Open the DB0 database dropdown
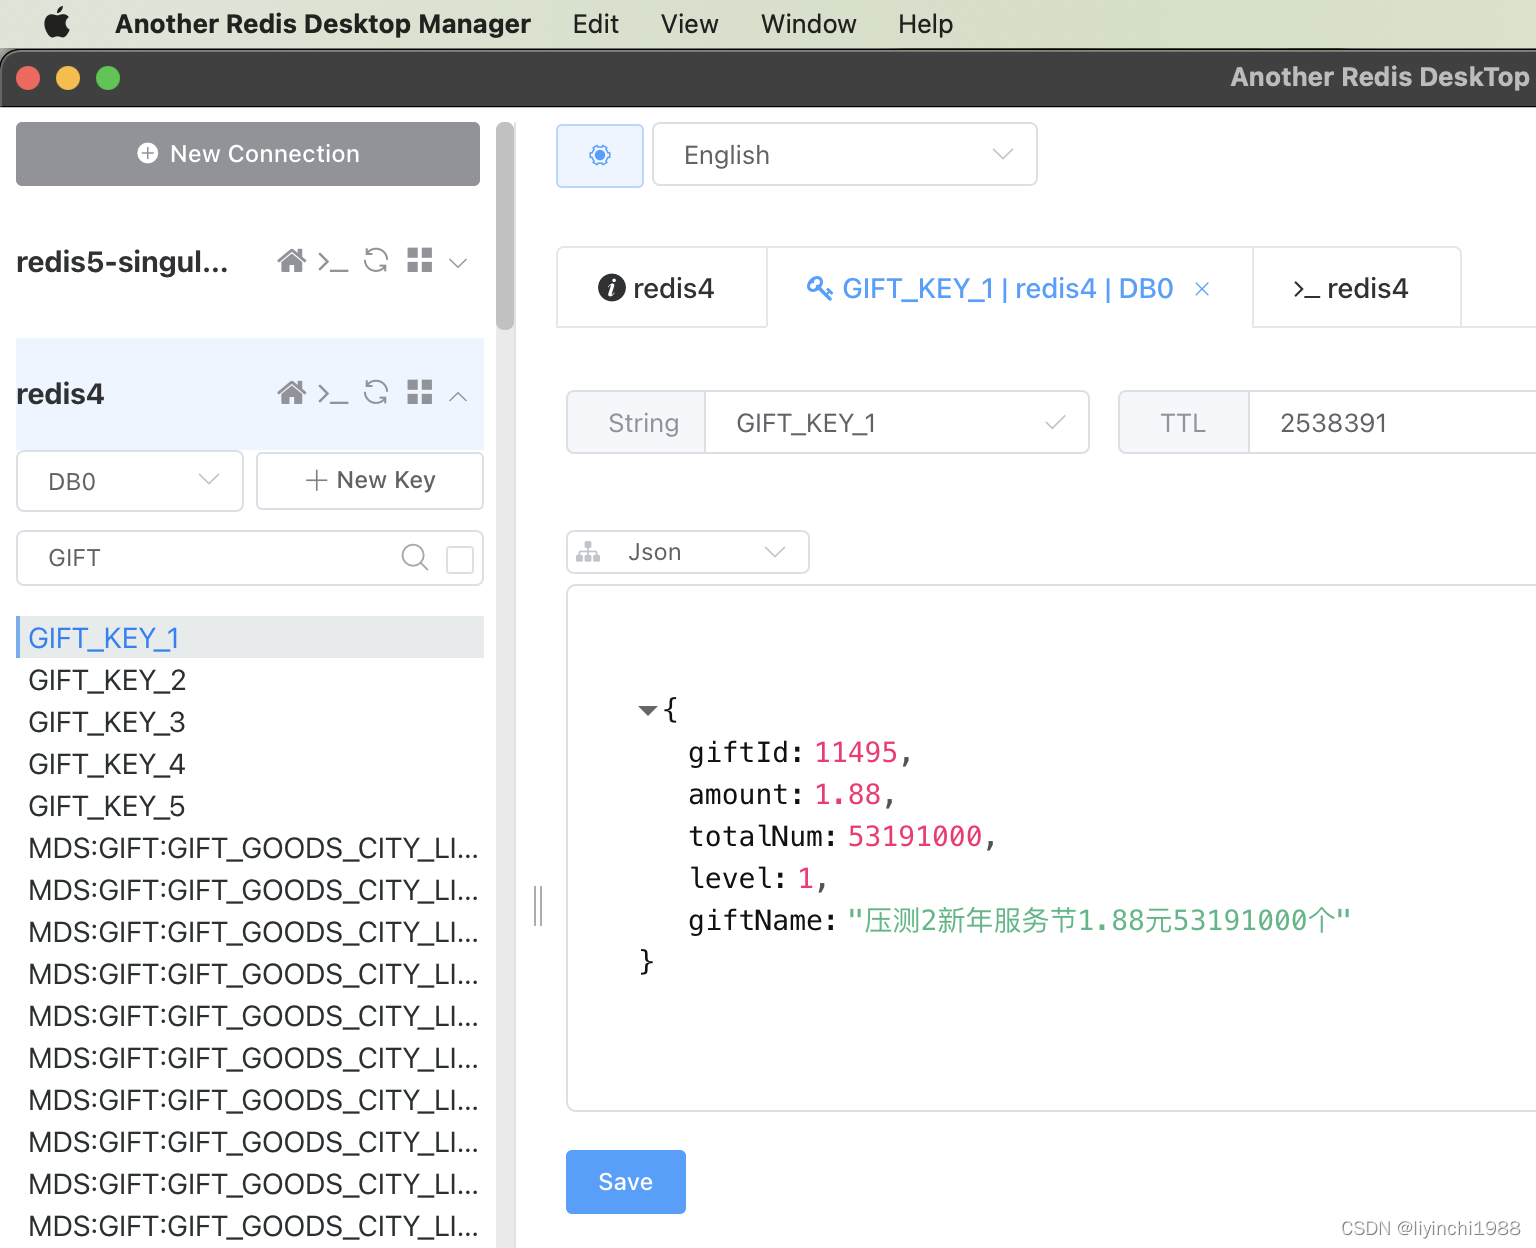1536x1248 pixels. (130, 481)
